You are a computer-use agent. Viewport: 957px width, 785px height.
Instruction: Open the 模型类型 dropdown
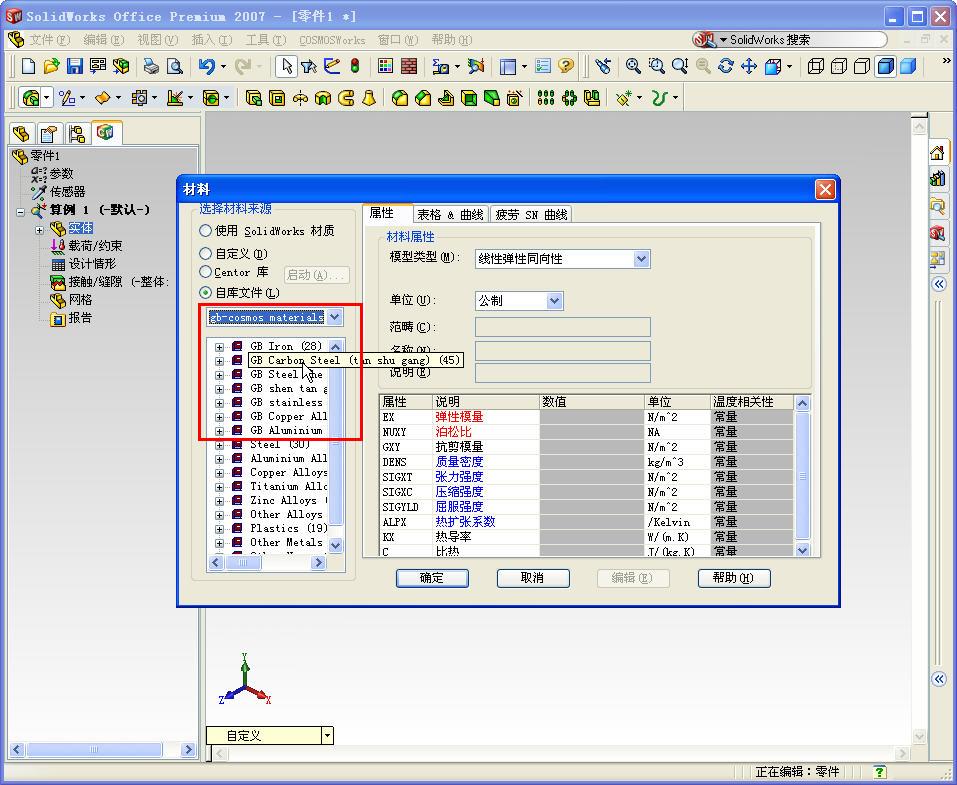coord(641,259)
